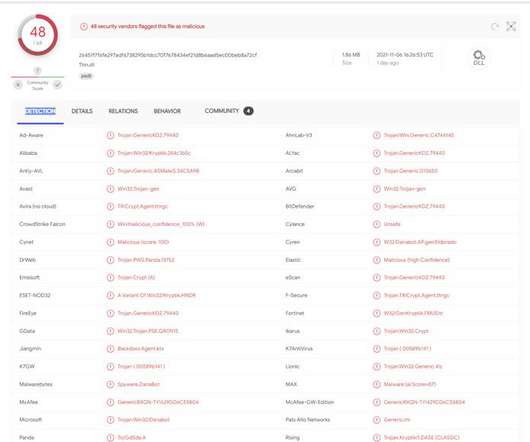Viewport: 530px width, 442px height.
Task: Click the alert icon beside Ad-Aware's detection
Action: tap(110, 135)
